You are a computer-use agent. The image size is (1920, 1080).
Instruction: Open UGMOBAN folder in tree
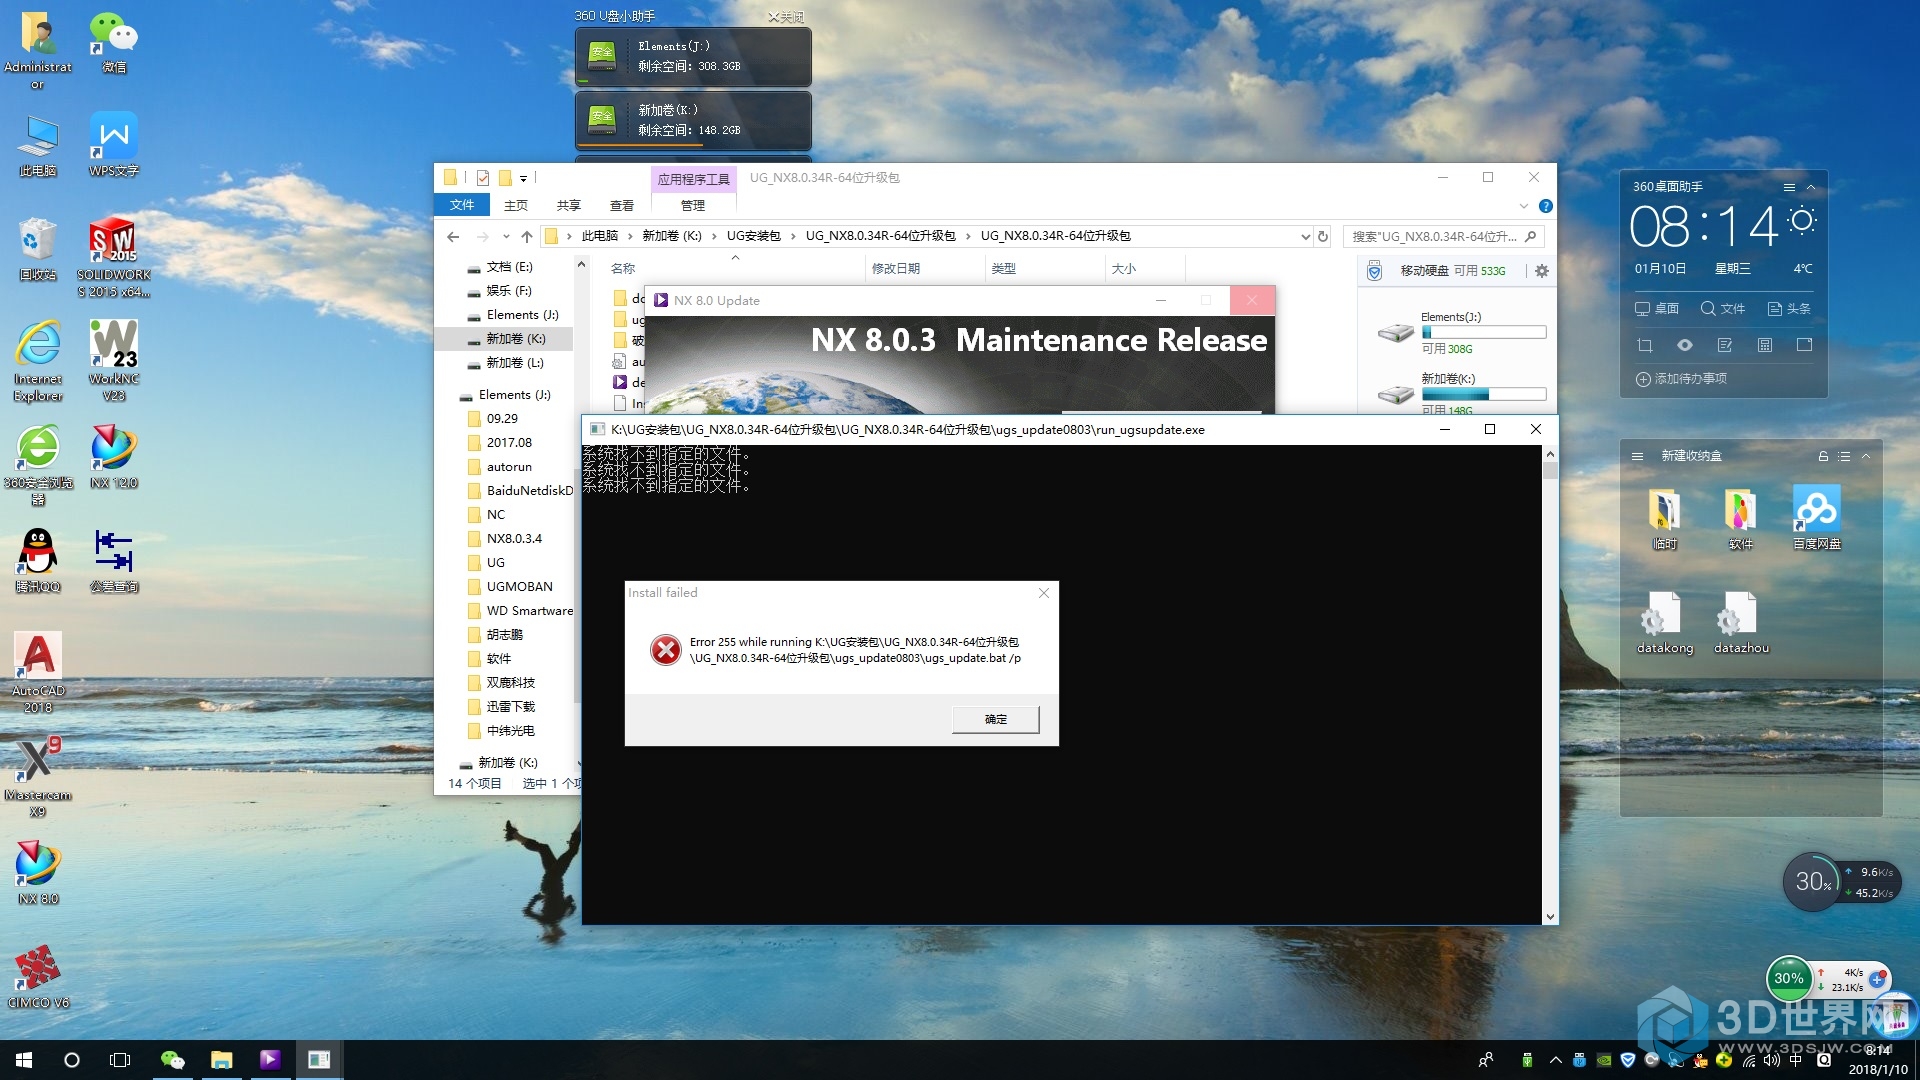coord(519,587)
